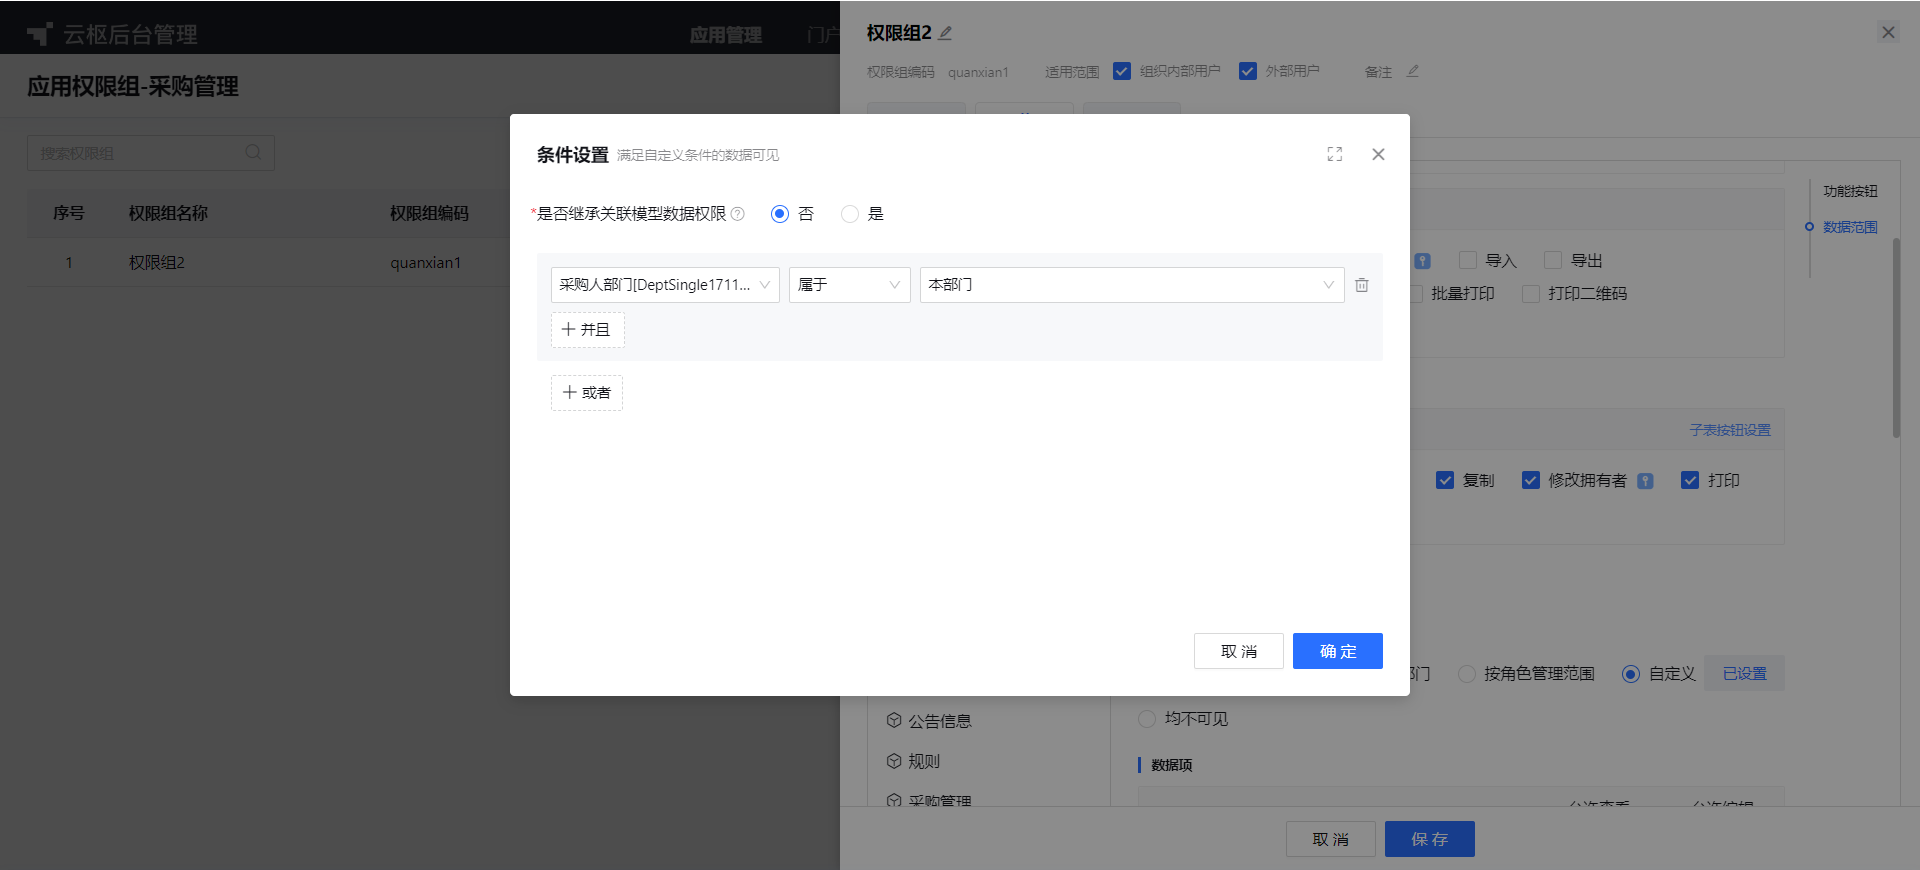The image size is (1920, 870).
Task: Close the 权限组2 side panel
Action: (1888, 32)
